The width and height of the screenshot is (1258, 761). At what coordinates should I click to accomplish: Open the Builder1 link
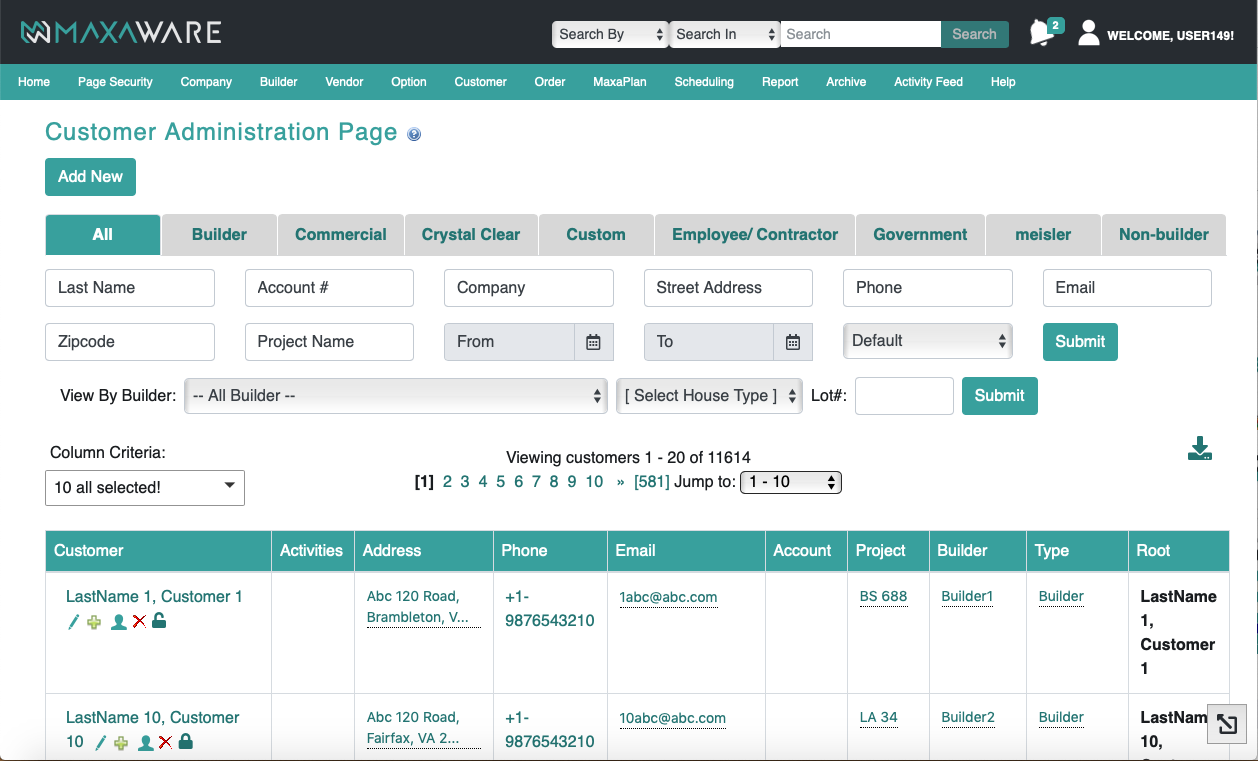[x=967, y=597]
